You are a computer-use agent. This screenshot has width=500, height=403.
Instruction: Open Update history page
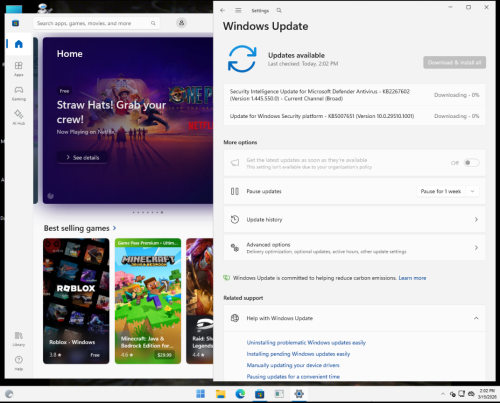(x=354, y=219)
